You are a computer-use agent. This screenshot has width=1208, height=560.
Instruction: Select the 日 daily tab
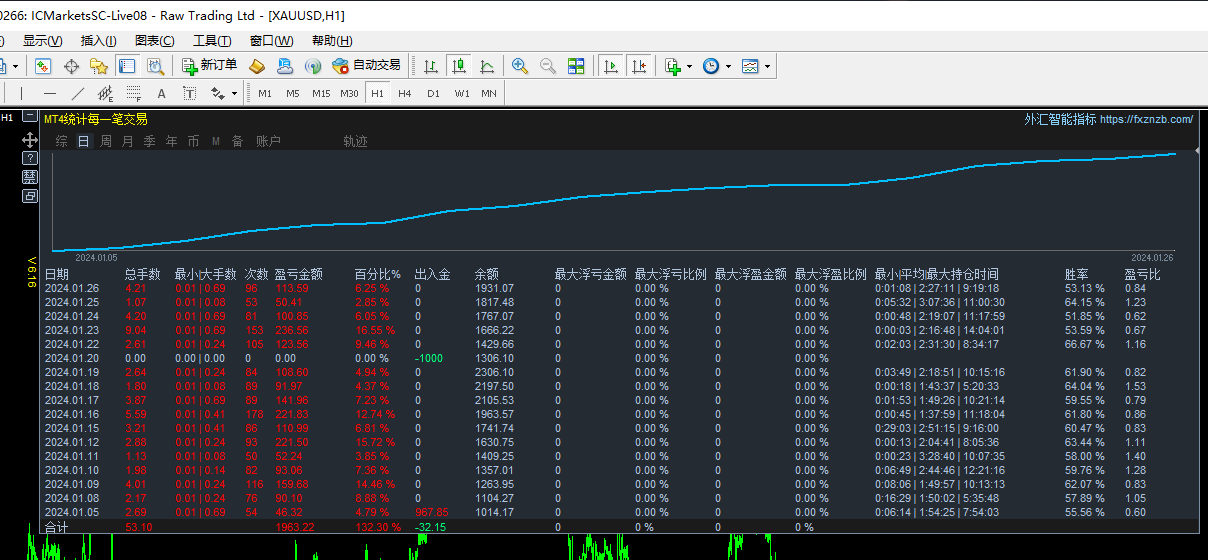coord(83,141)
